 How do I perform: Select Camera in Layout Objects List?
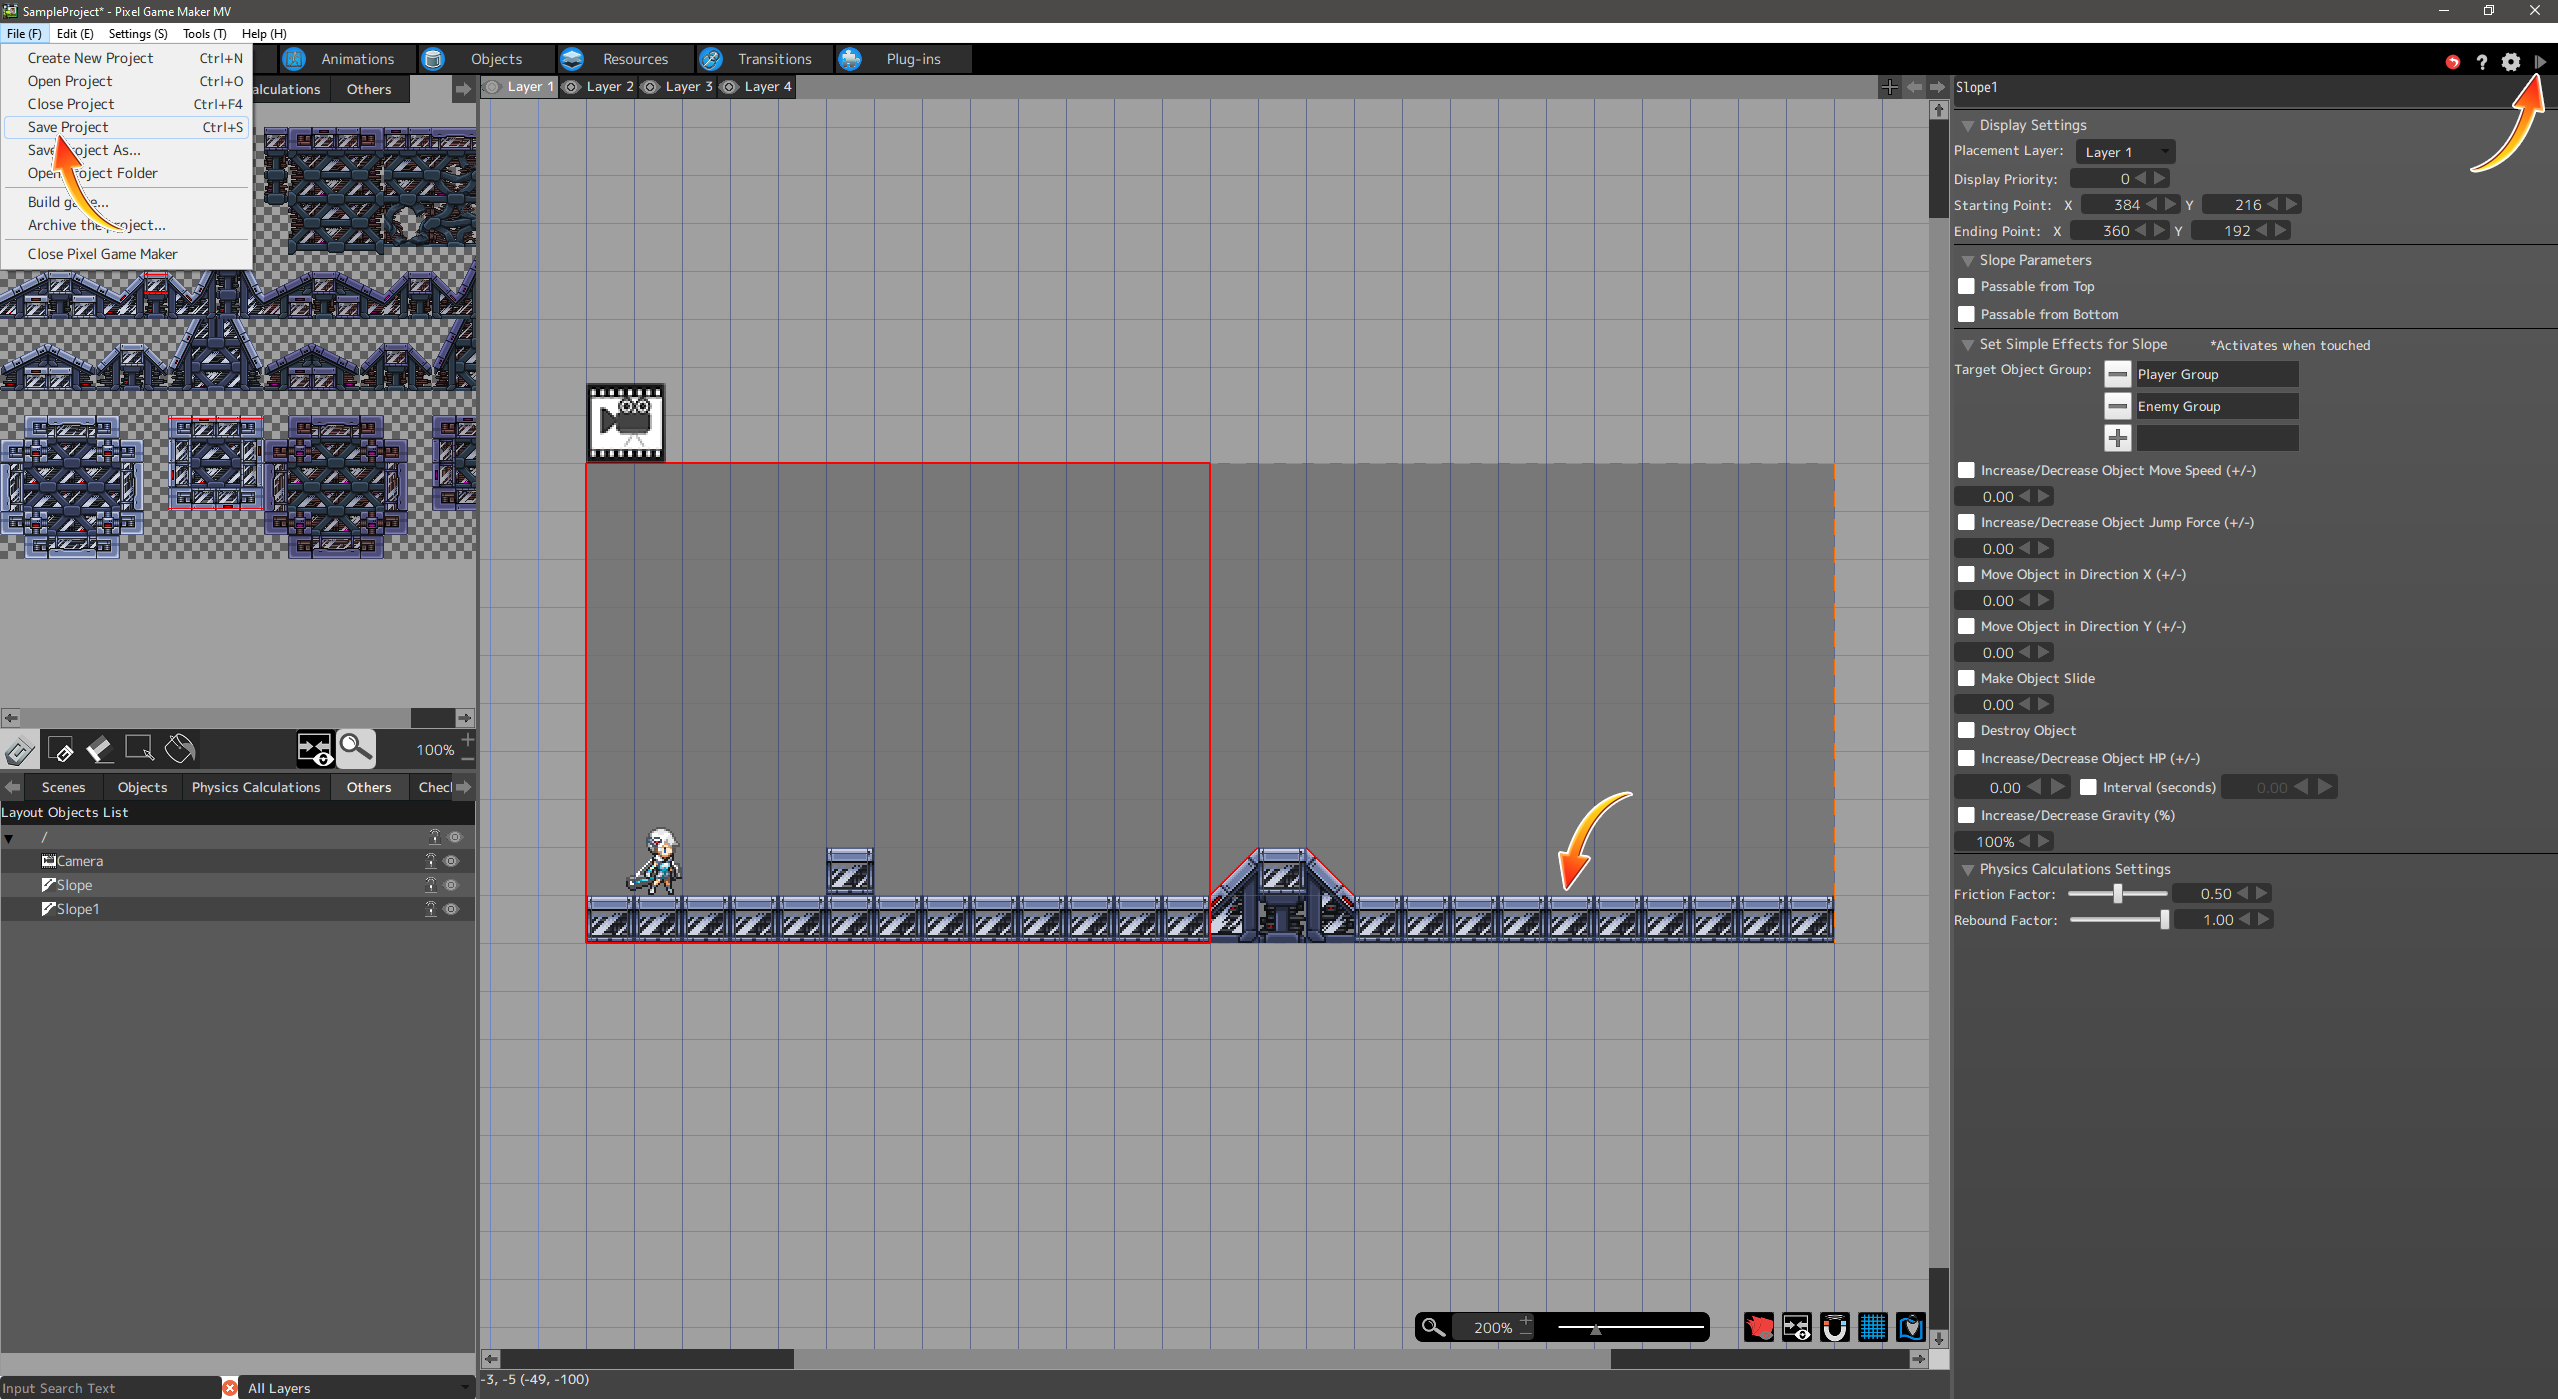click(80, 861)
